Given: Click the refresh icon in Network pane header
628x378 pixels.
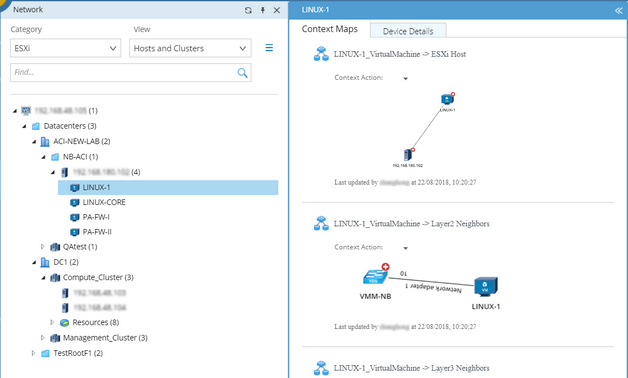Looking at the screenshot, I should 248,10.
